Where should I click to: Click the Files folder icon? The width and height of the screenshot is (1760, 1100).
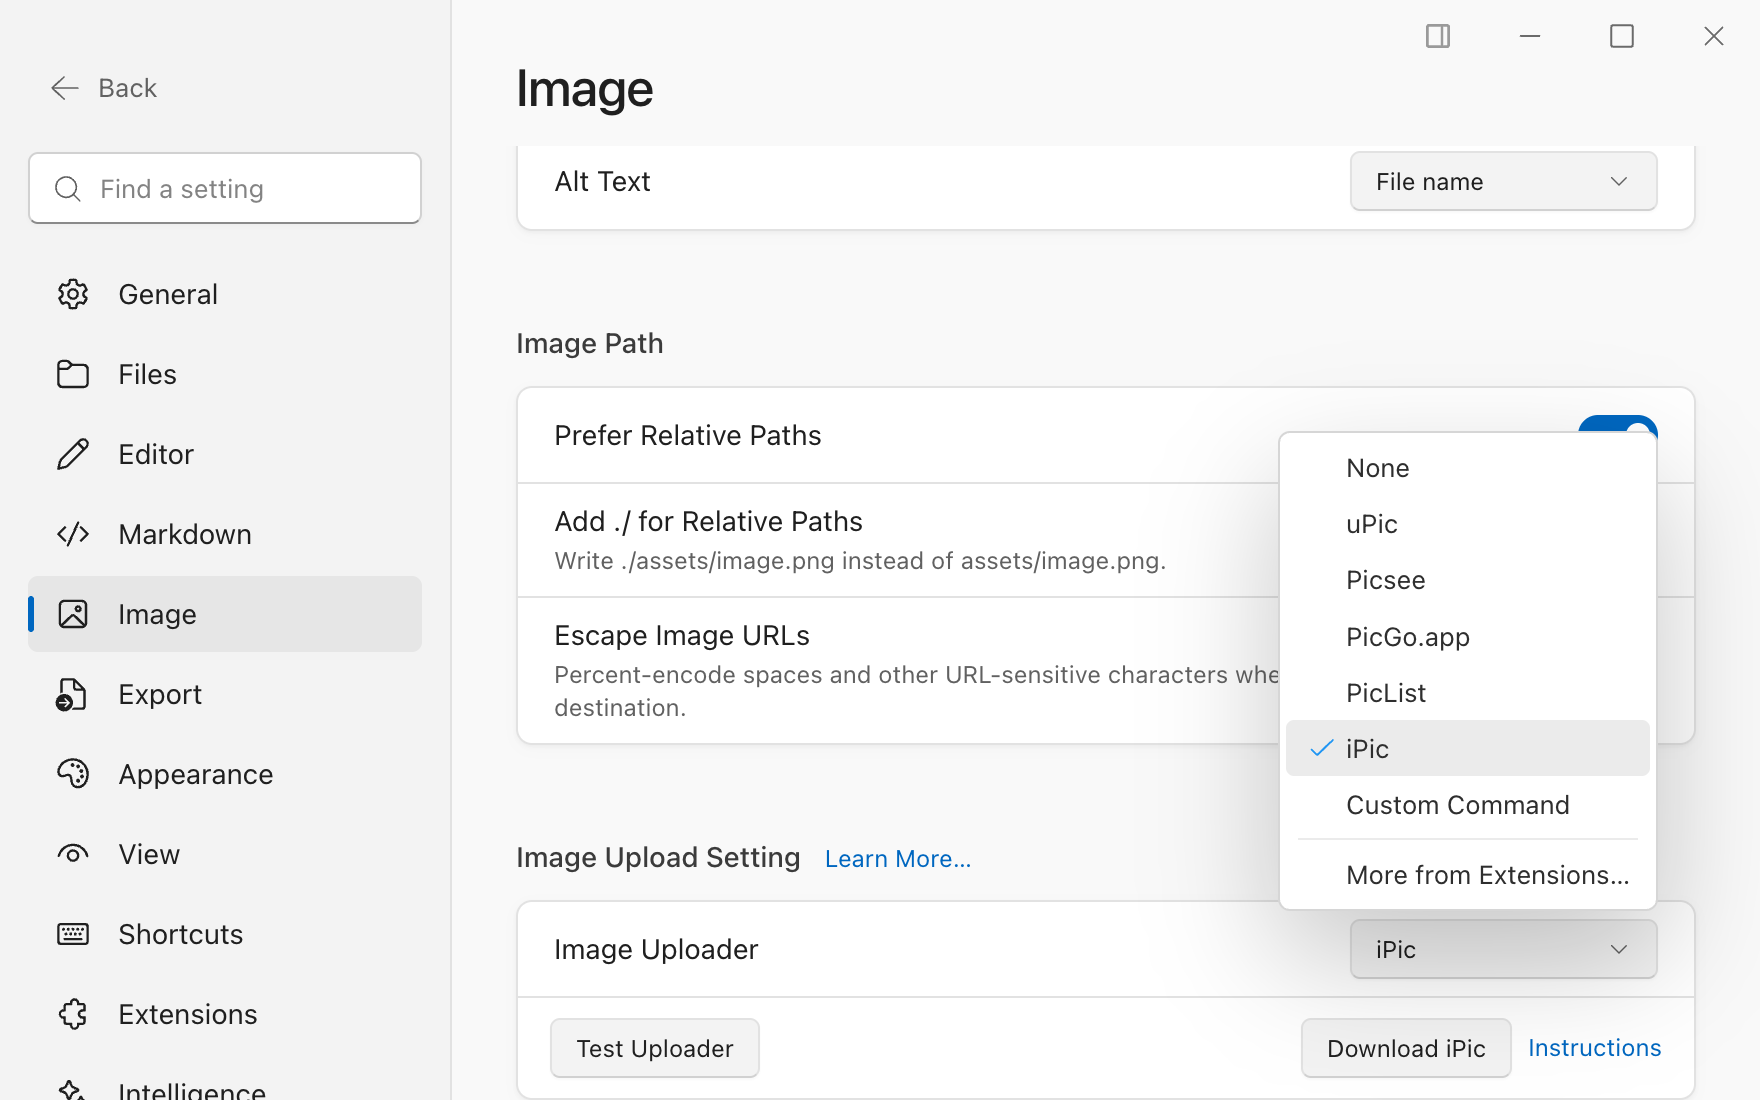coord(73,374)
